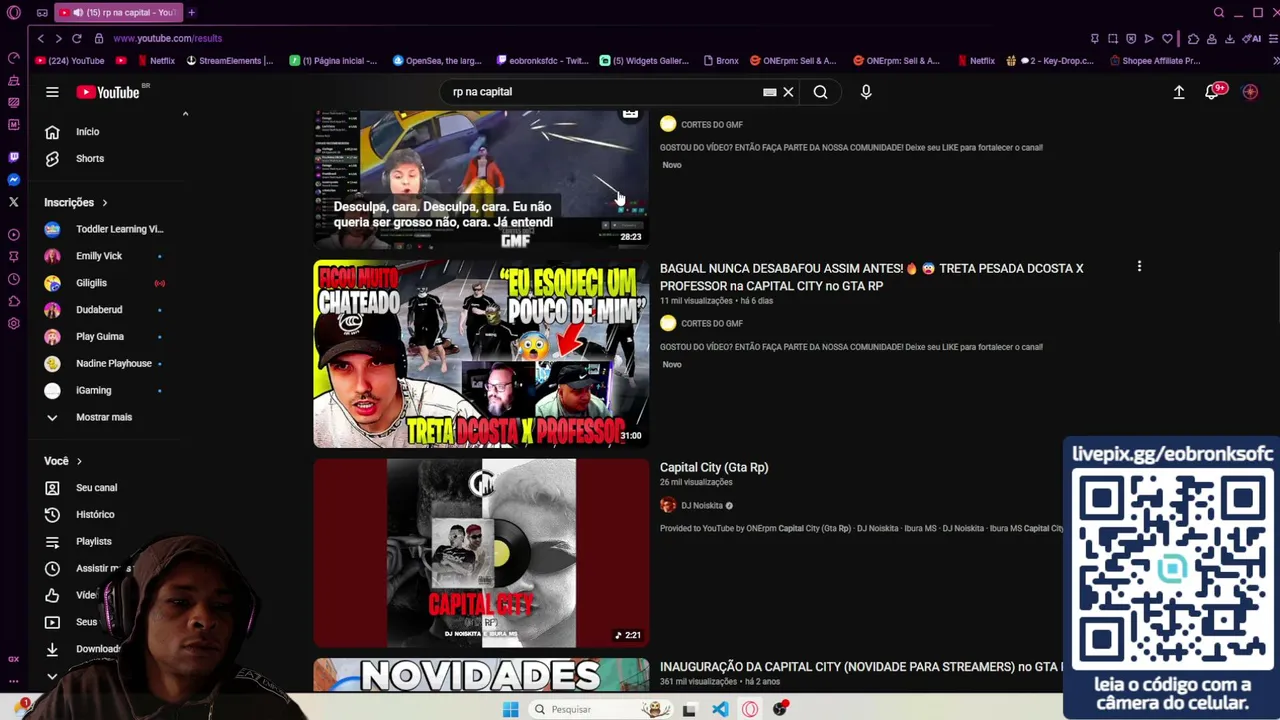Open X in the Opera sidebar
The width and height of the screenshot is (1280, 720).
[x=14, y=202]
